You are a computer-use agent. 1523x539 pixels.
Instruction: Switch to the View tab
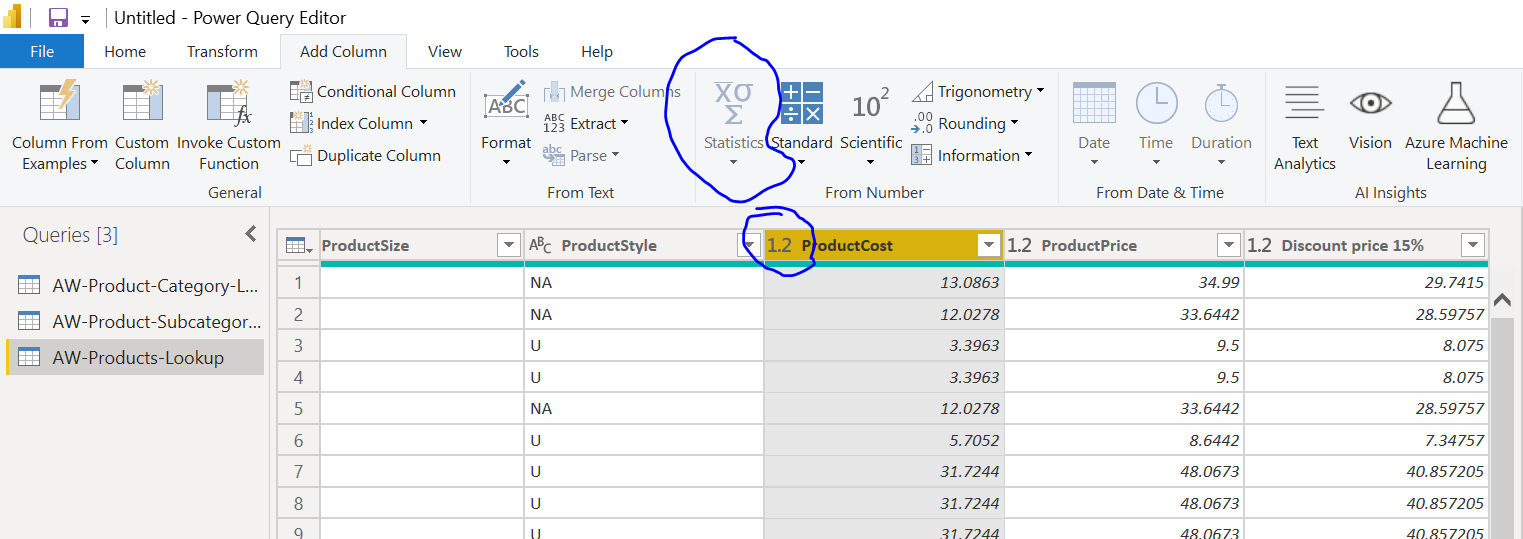(445, 51)
